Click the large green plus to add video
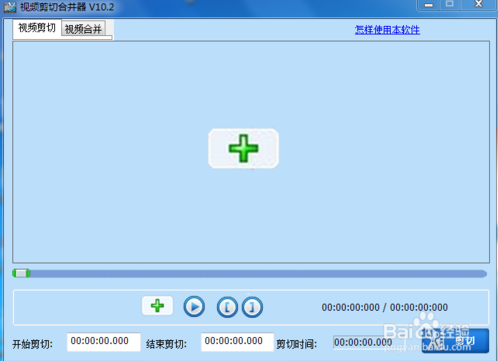This screenshot has height=361, width=498. [x=243, y=148]
